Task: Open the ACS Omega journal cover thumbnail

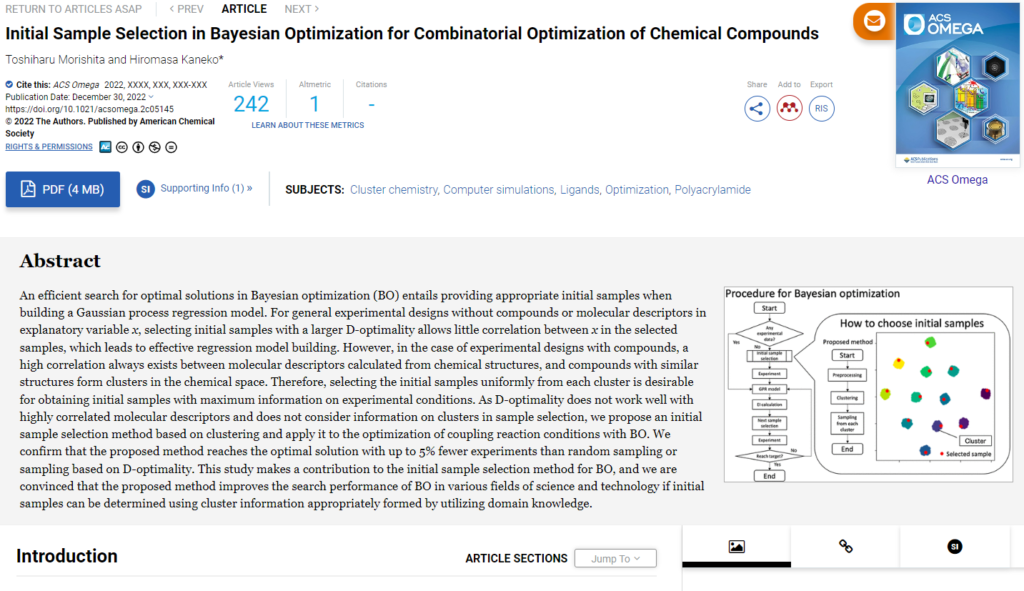Action: tap(957, 89)
